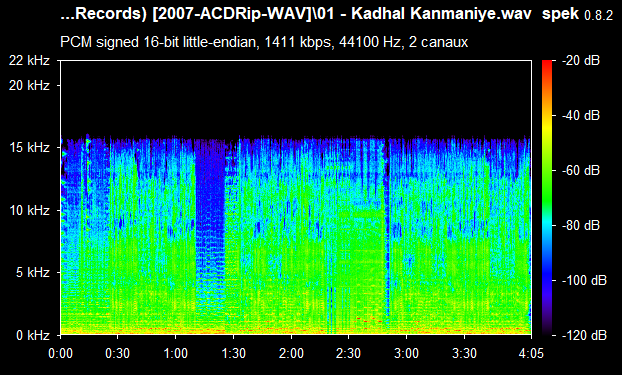The image size is (622, 375).
Task: Click the 15 kHz frequency axis label
Action: pyautogui.click(x=29, y=148)
